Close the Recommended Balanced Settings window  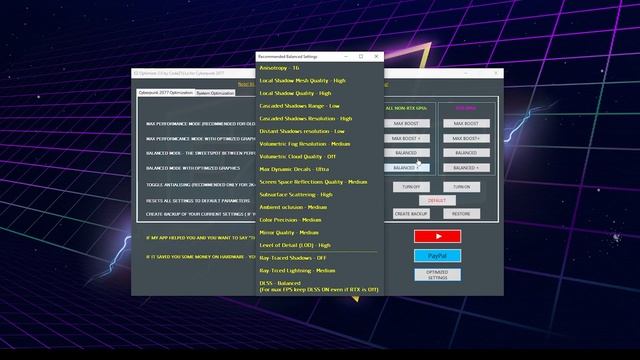click(x=376, y=56)
